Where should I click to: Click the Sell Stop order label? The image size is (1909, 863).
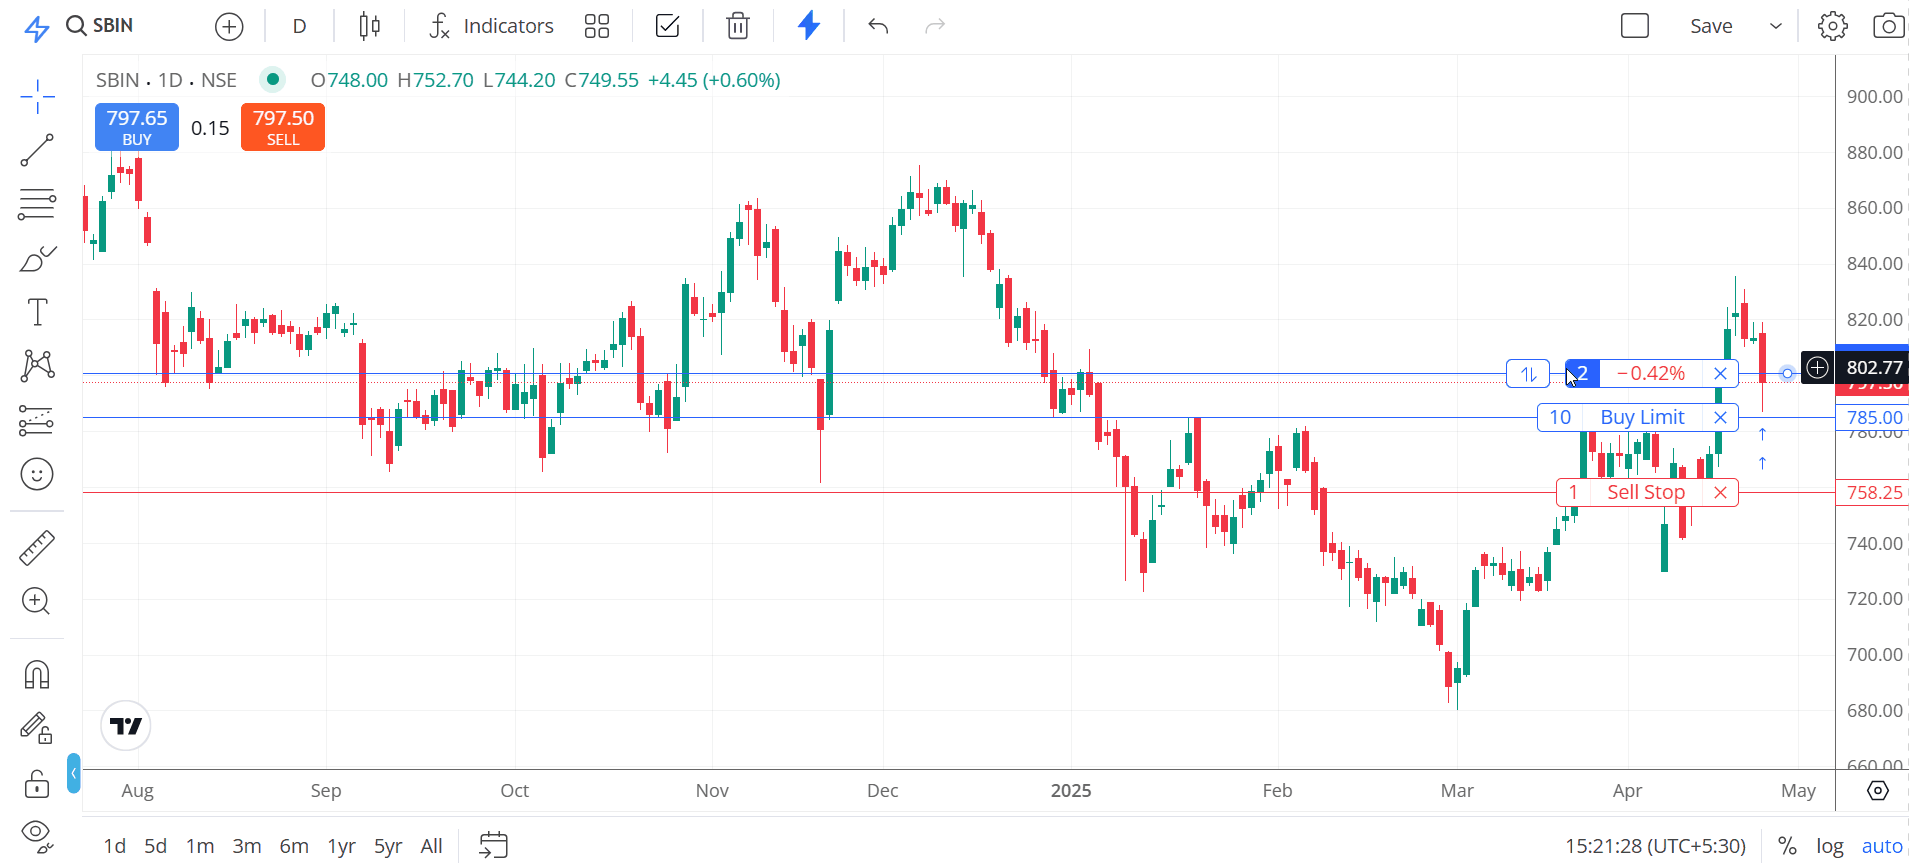(x=1646, y=492)
